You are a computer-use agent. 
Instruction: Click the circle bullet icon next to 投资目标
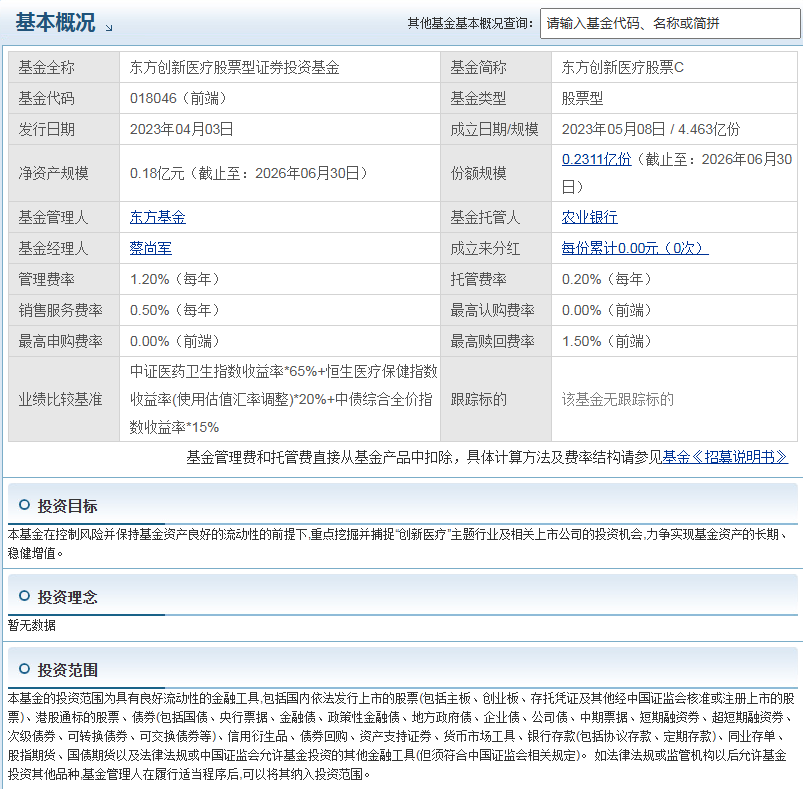point(24,505)
